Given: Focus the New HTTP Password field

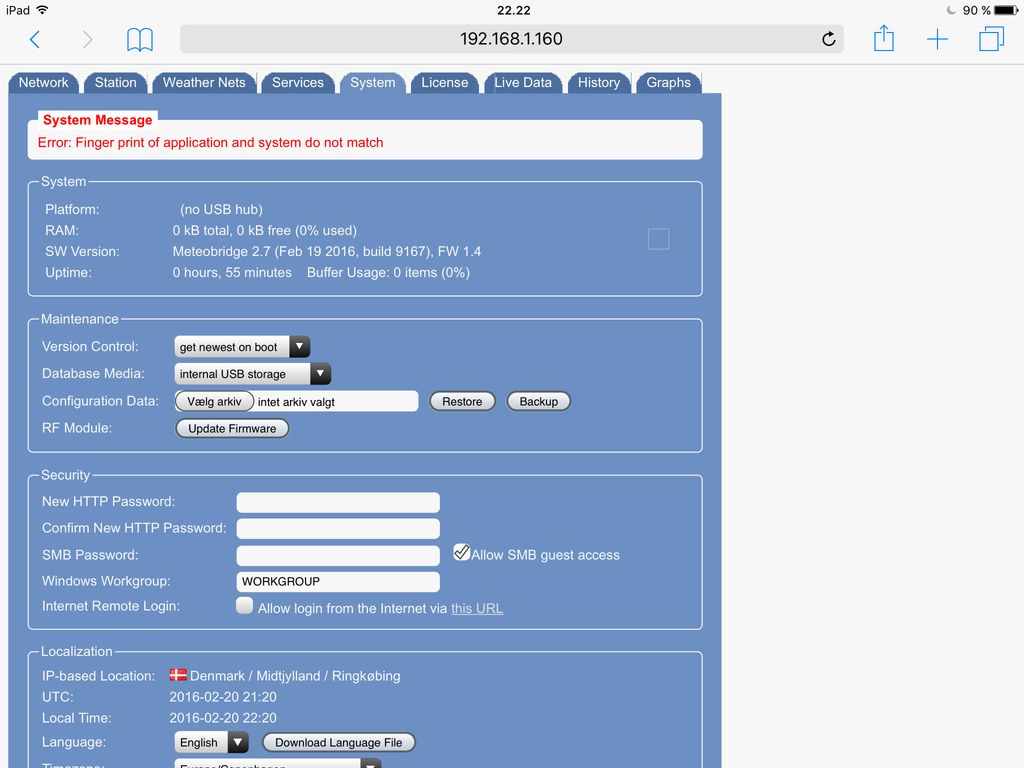Looking at the screenshot, I should coord(338,502).
